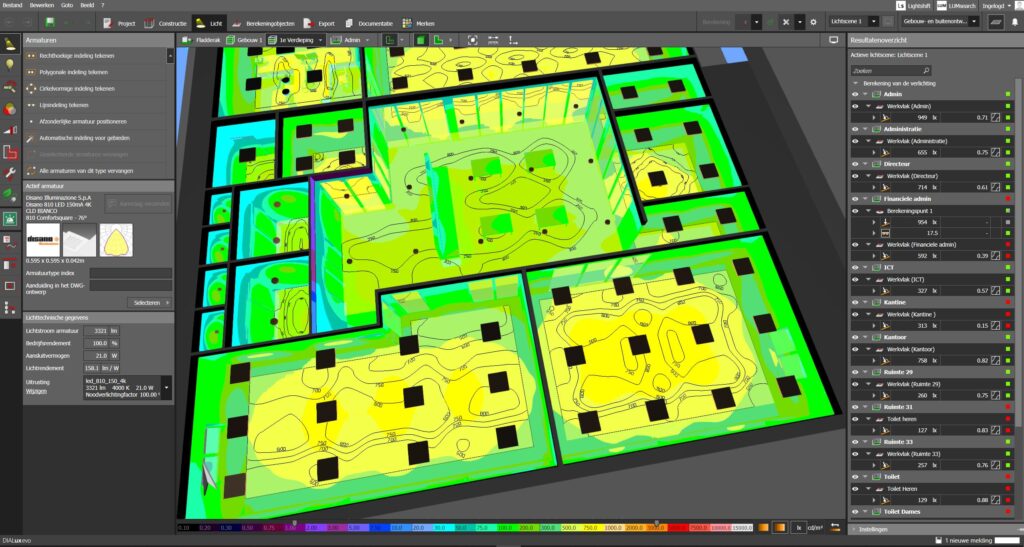
Task: Click the X cancel calculation icon
Action: (786, 22)
